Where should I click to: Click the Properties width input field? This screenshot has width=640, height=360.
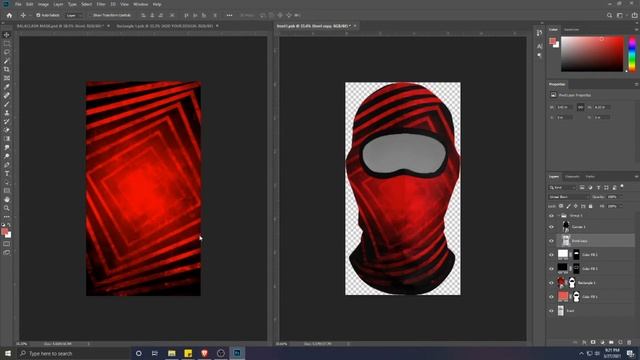coord(565,107)
